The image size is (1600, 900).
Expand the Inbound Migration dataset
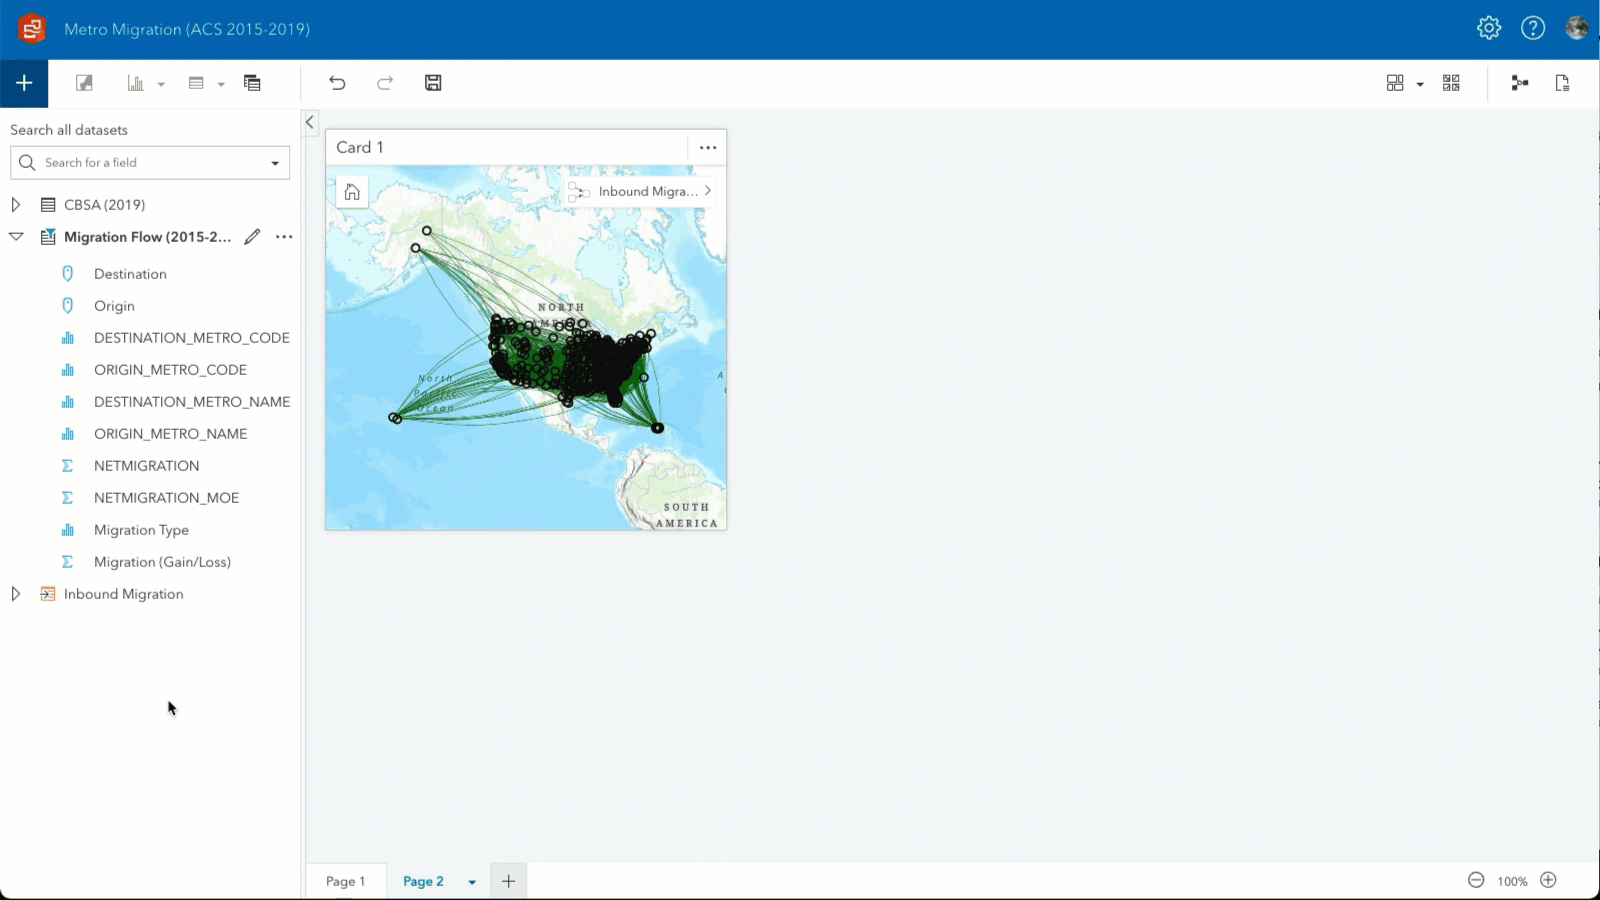point(16,594)
